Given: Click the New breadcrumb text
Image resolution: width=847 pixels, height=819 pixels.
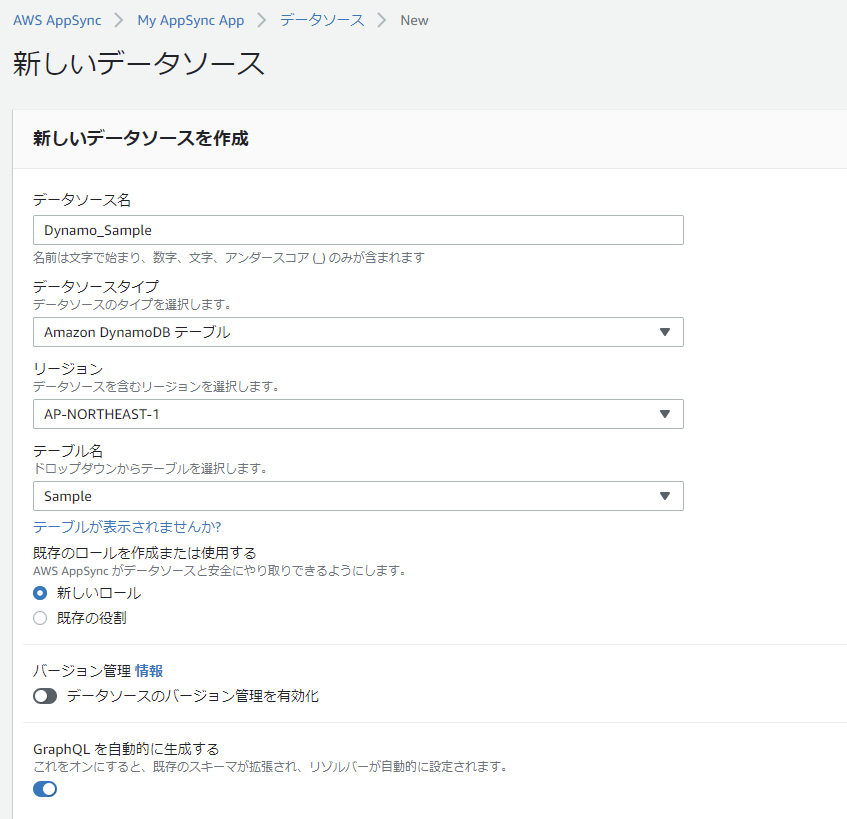Looking at the screenshot, I should (x=414, y=21).
